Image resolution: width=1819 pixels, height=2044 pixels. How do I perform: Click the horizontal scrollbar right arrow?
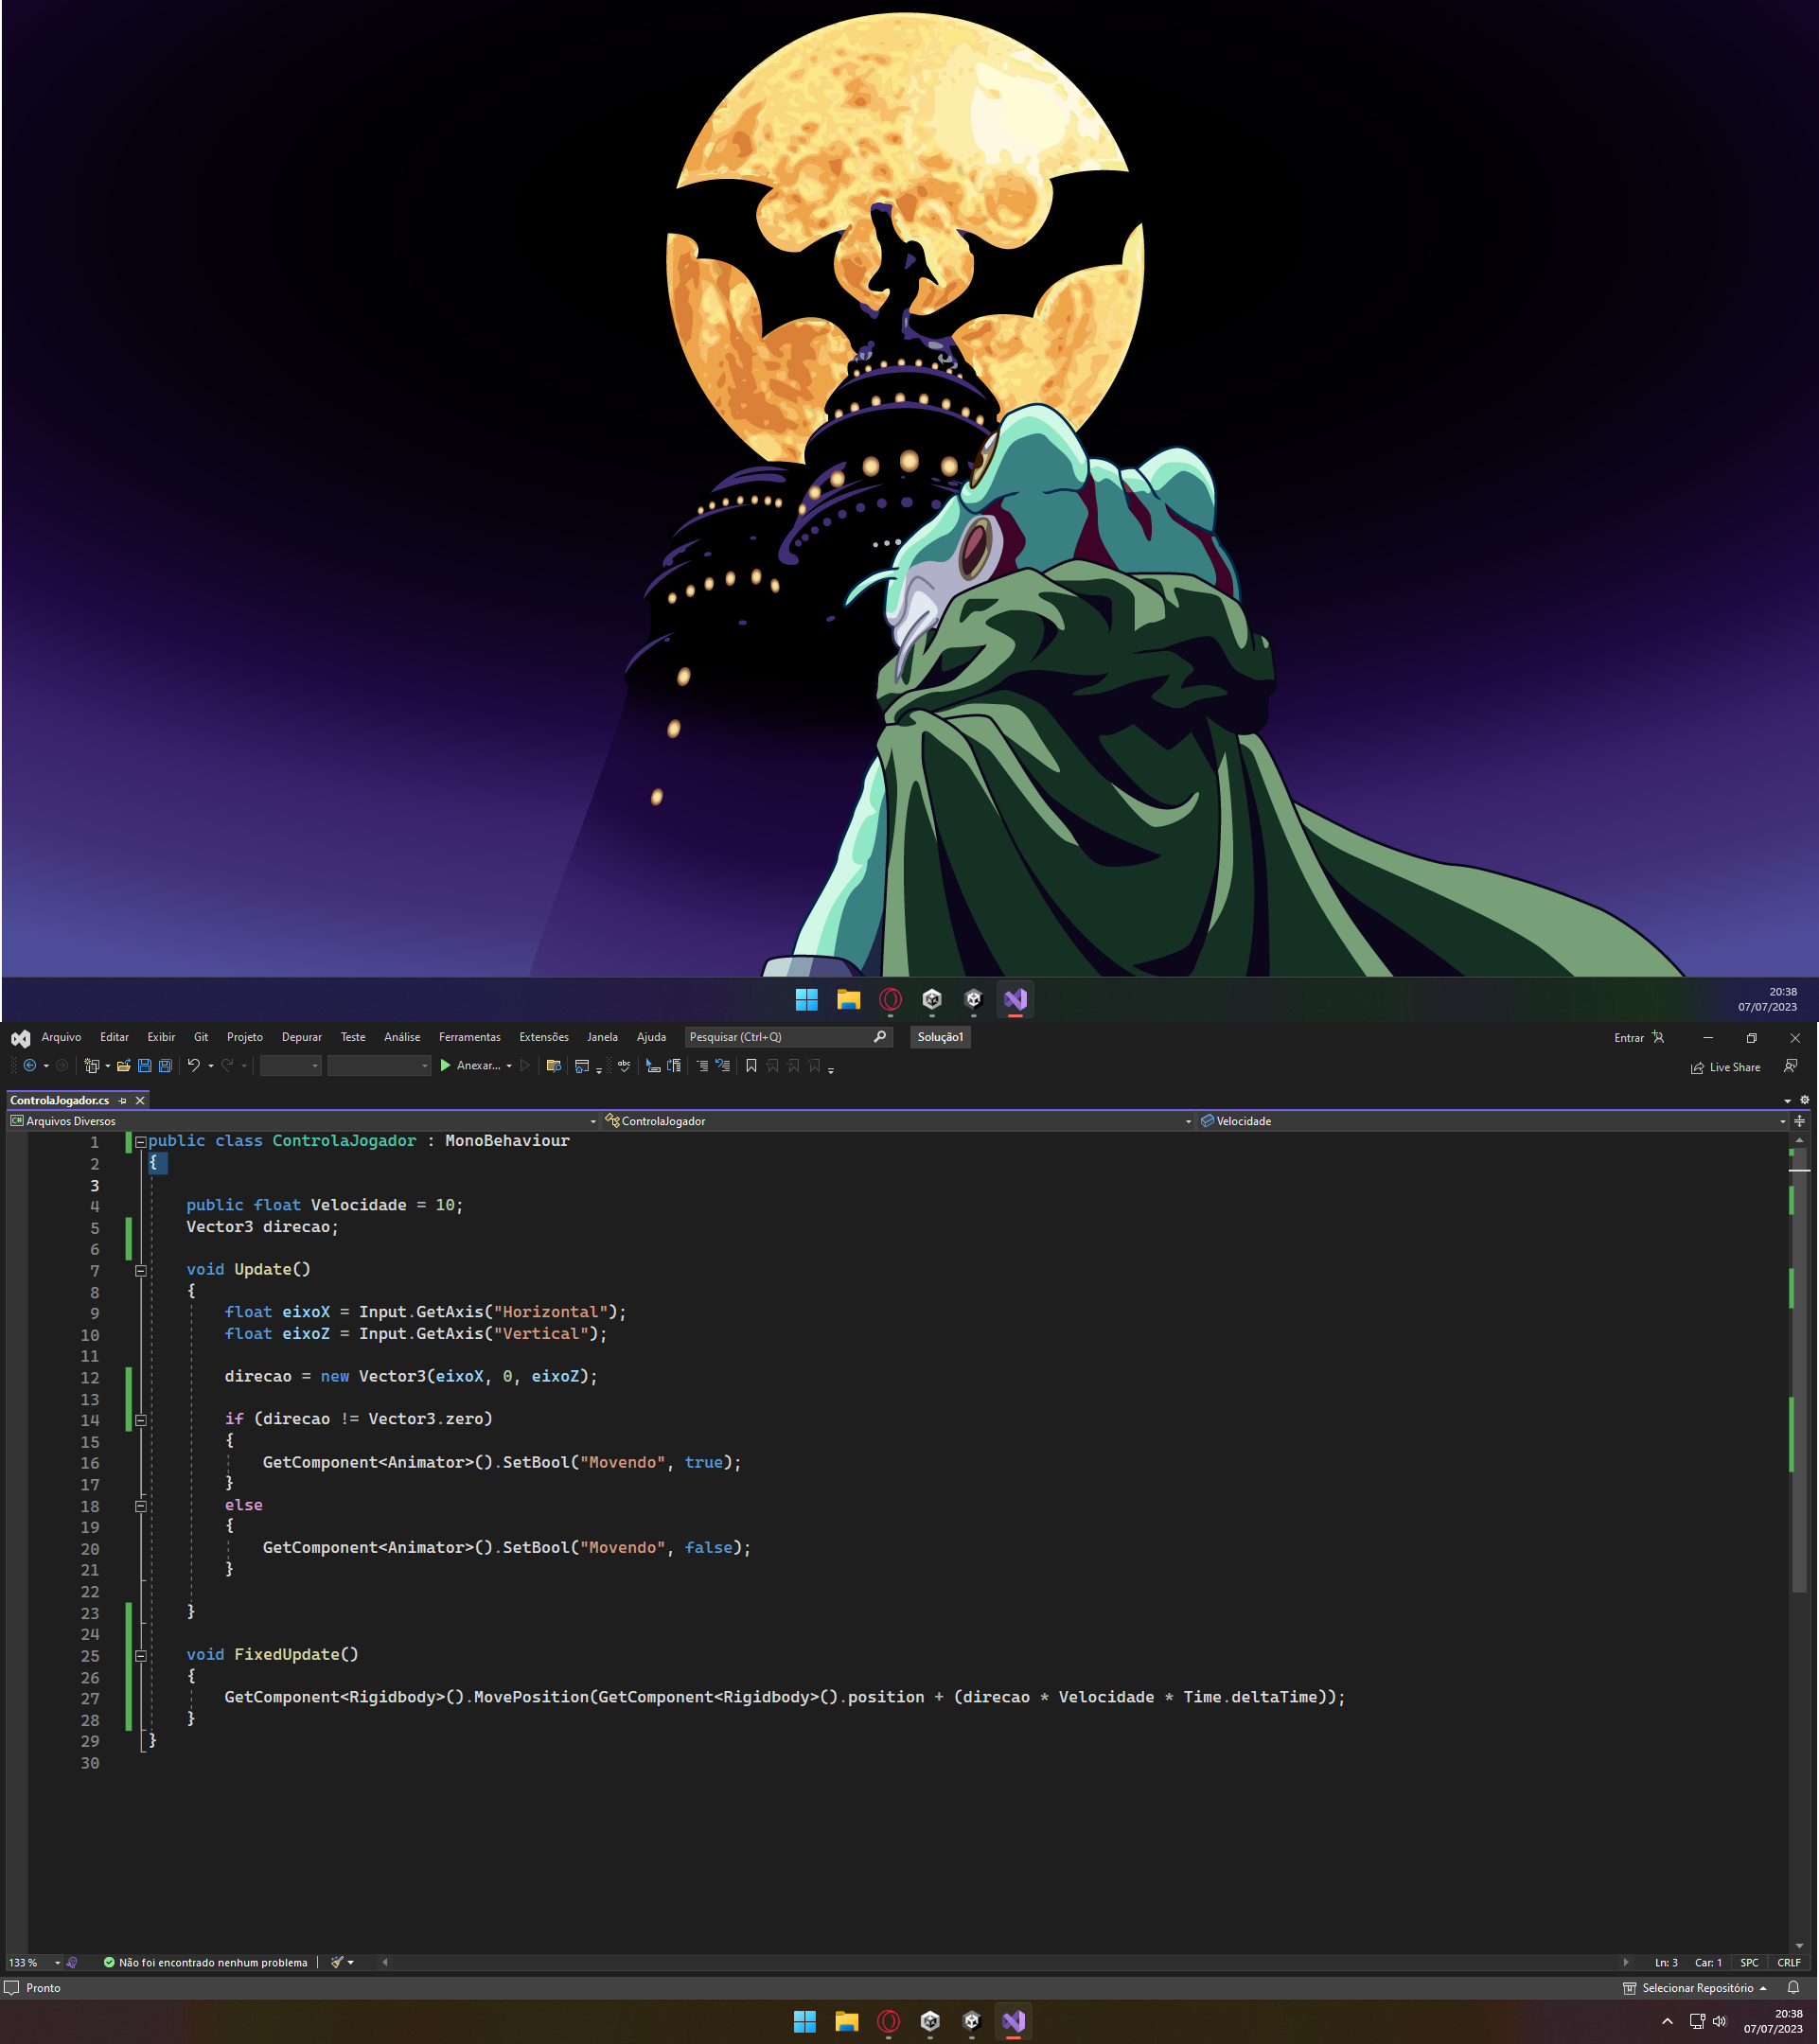pos(1626,1963)
